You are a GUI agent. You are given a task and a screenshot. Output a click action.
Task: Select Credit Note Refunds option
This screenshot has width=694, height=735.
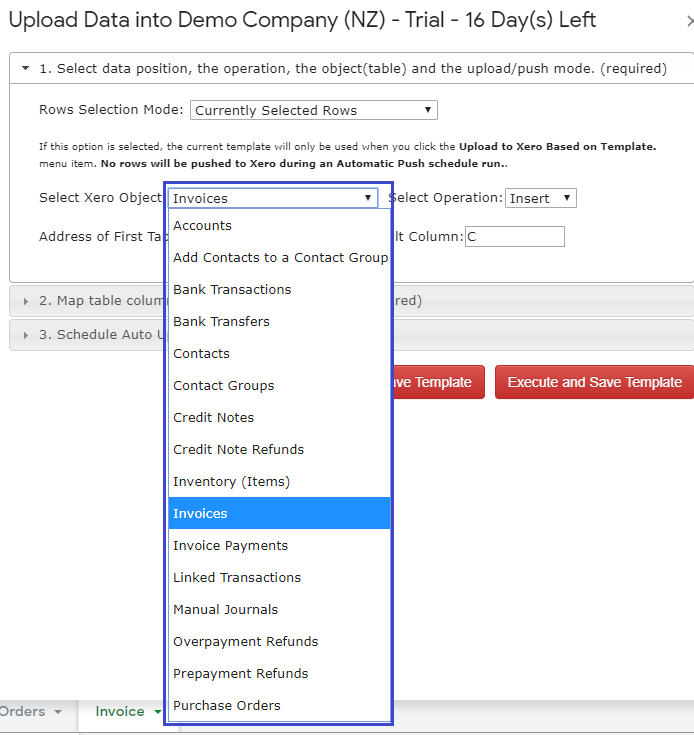point(279,450)
